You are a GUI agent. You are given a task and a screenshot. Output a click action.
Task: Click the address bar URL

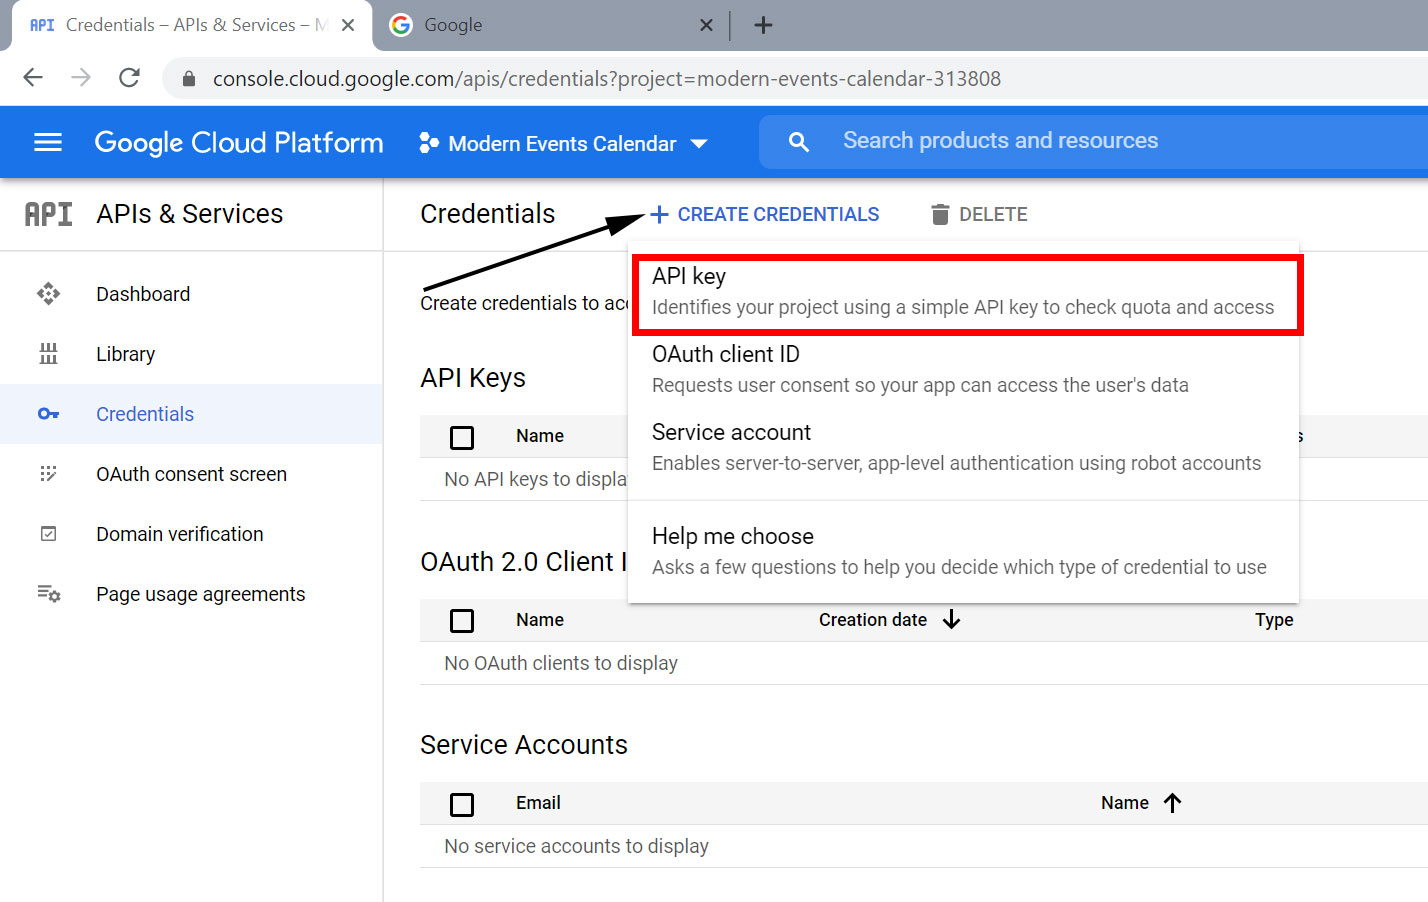(606, 79)
